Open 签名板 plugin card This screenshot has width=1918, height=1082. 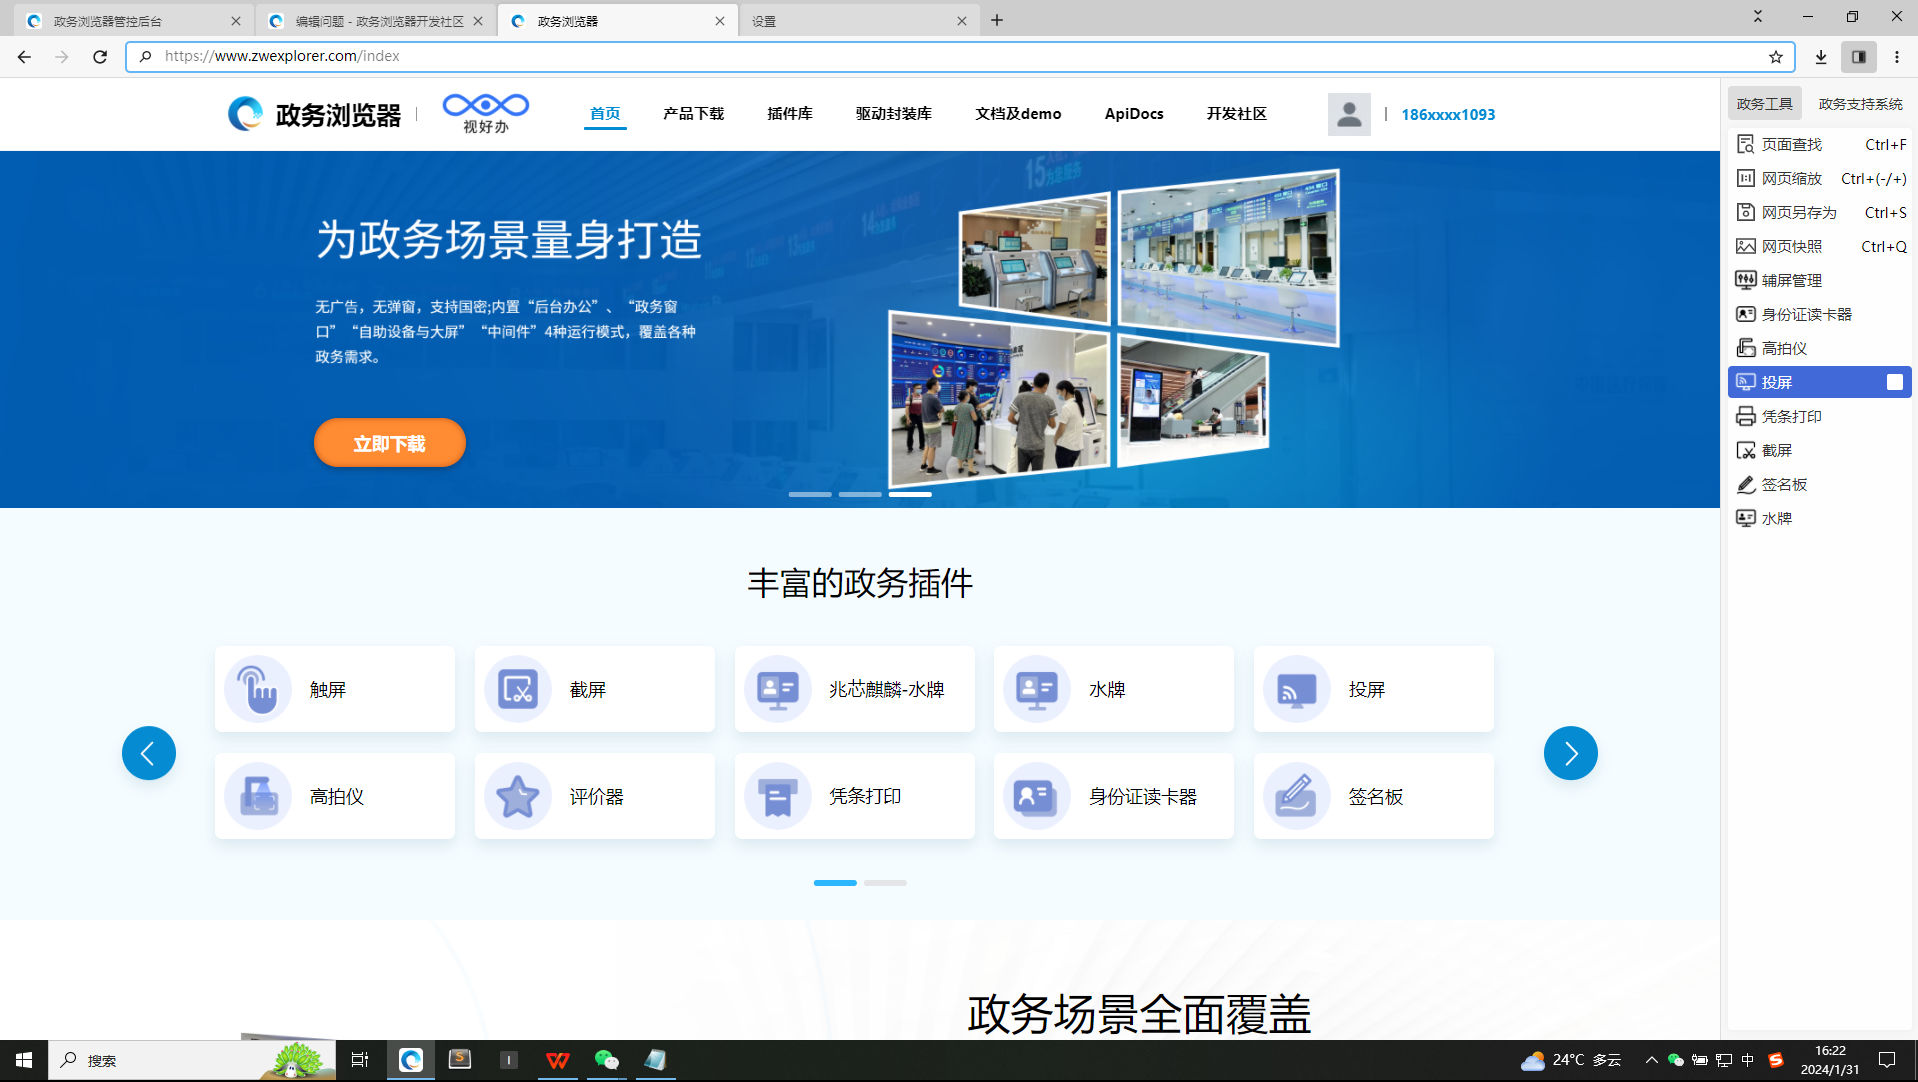coord(1374,796)
